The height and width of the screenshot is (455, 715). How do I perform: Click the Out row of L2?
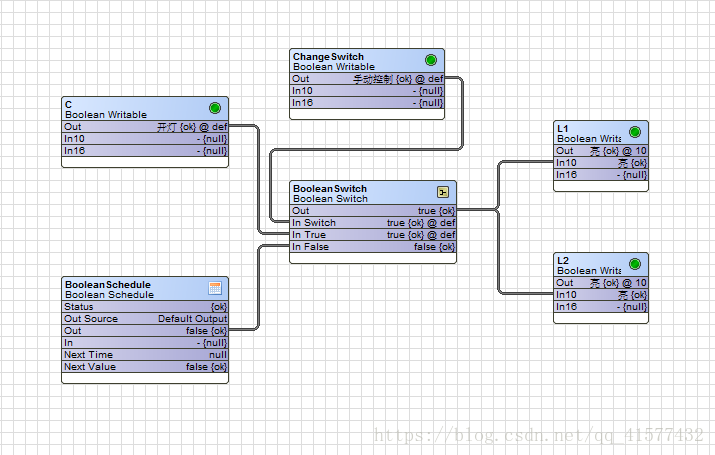(601, 283)
